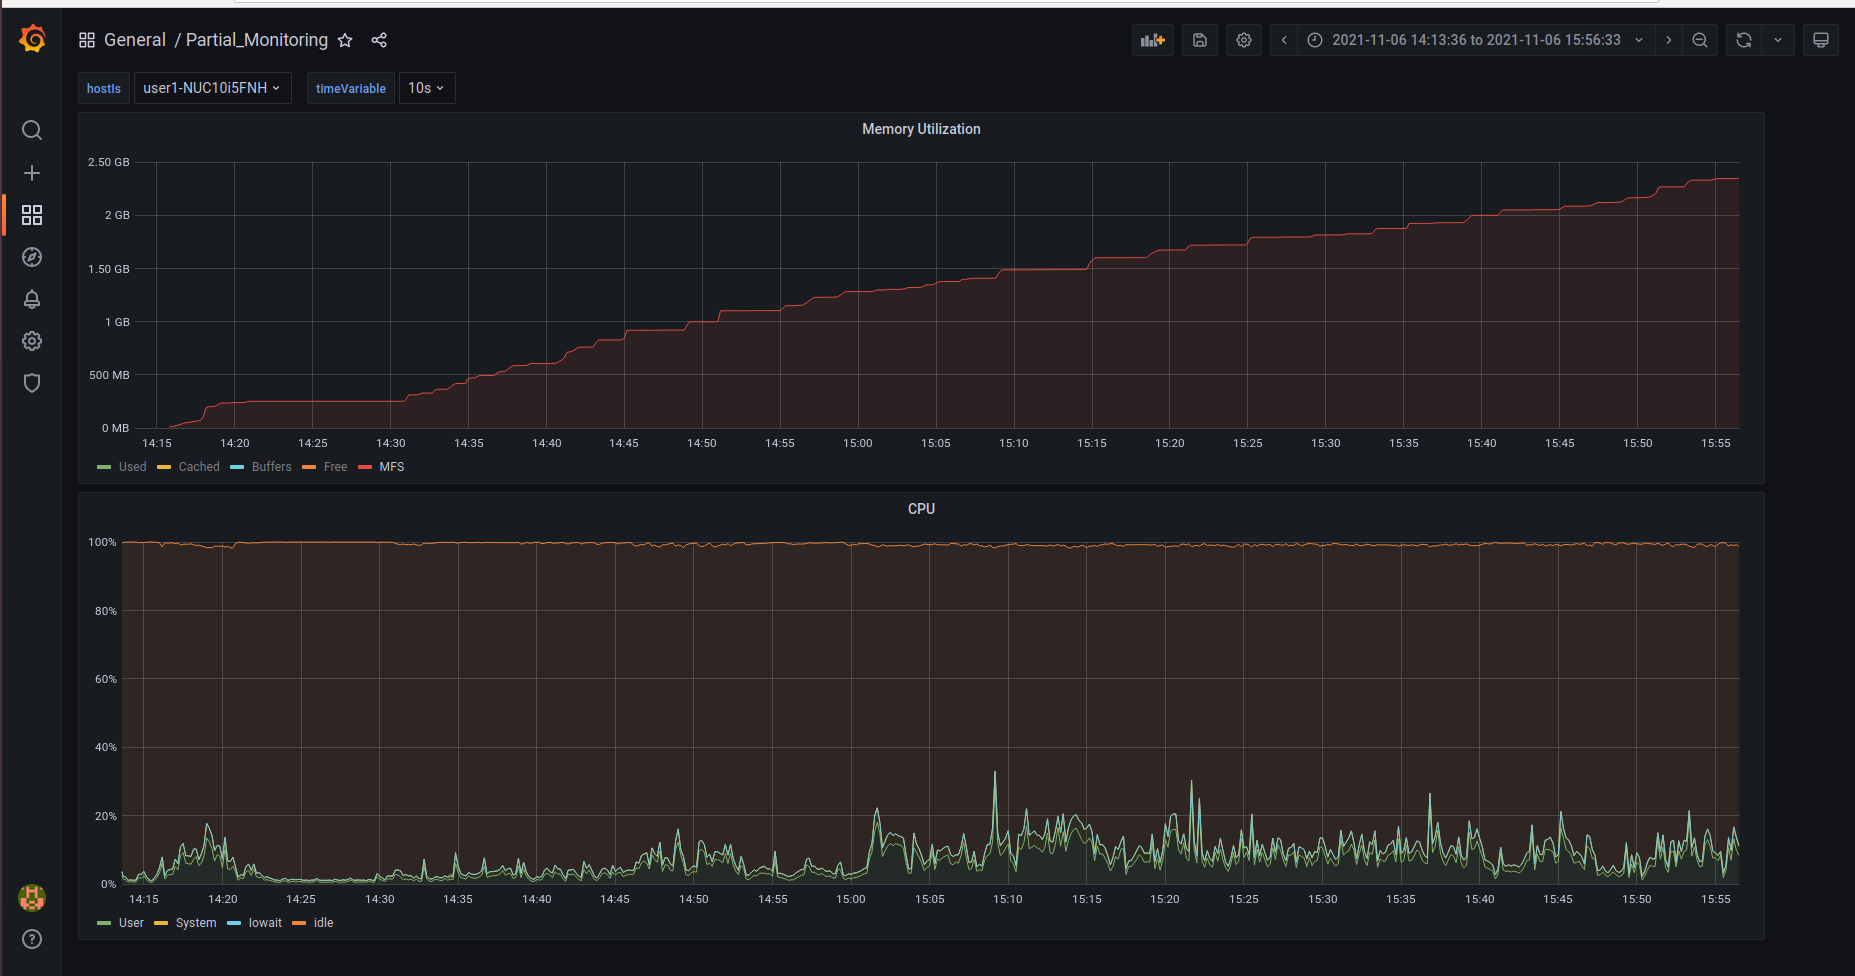
Task: Click the Add panel toolbar icon
Action: [1152, 40]
